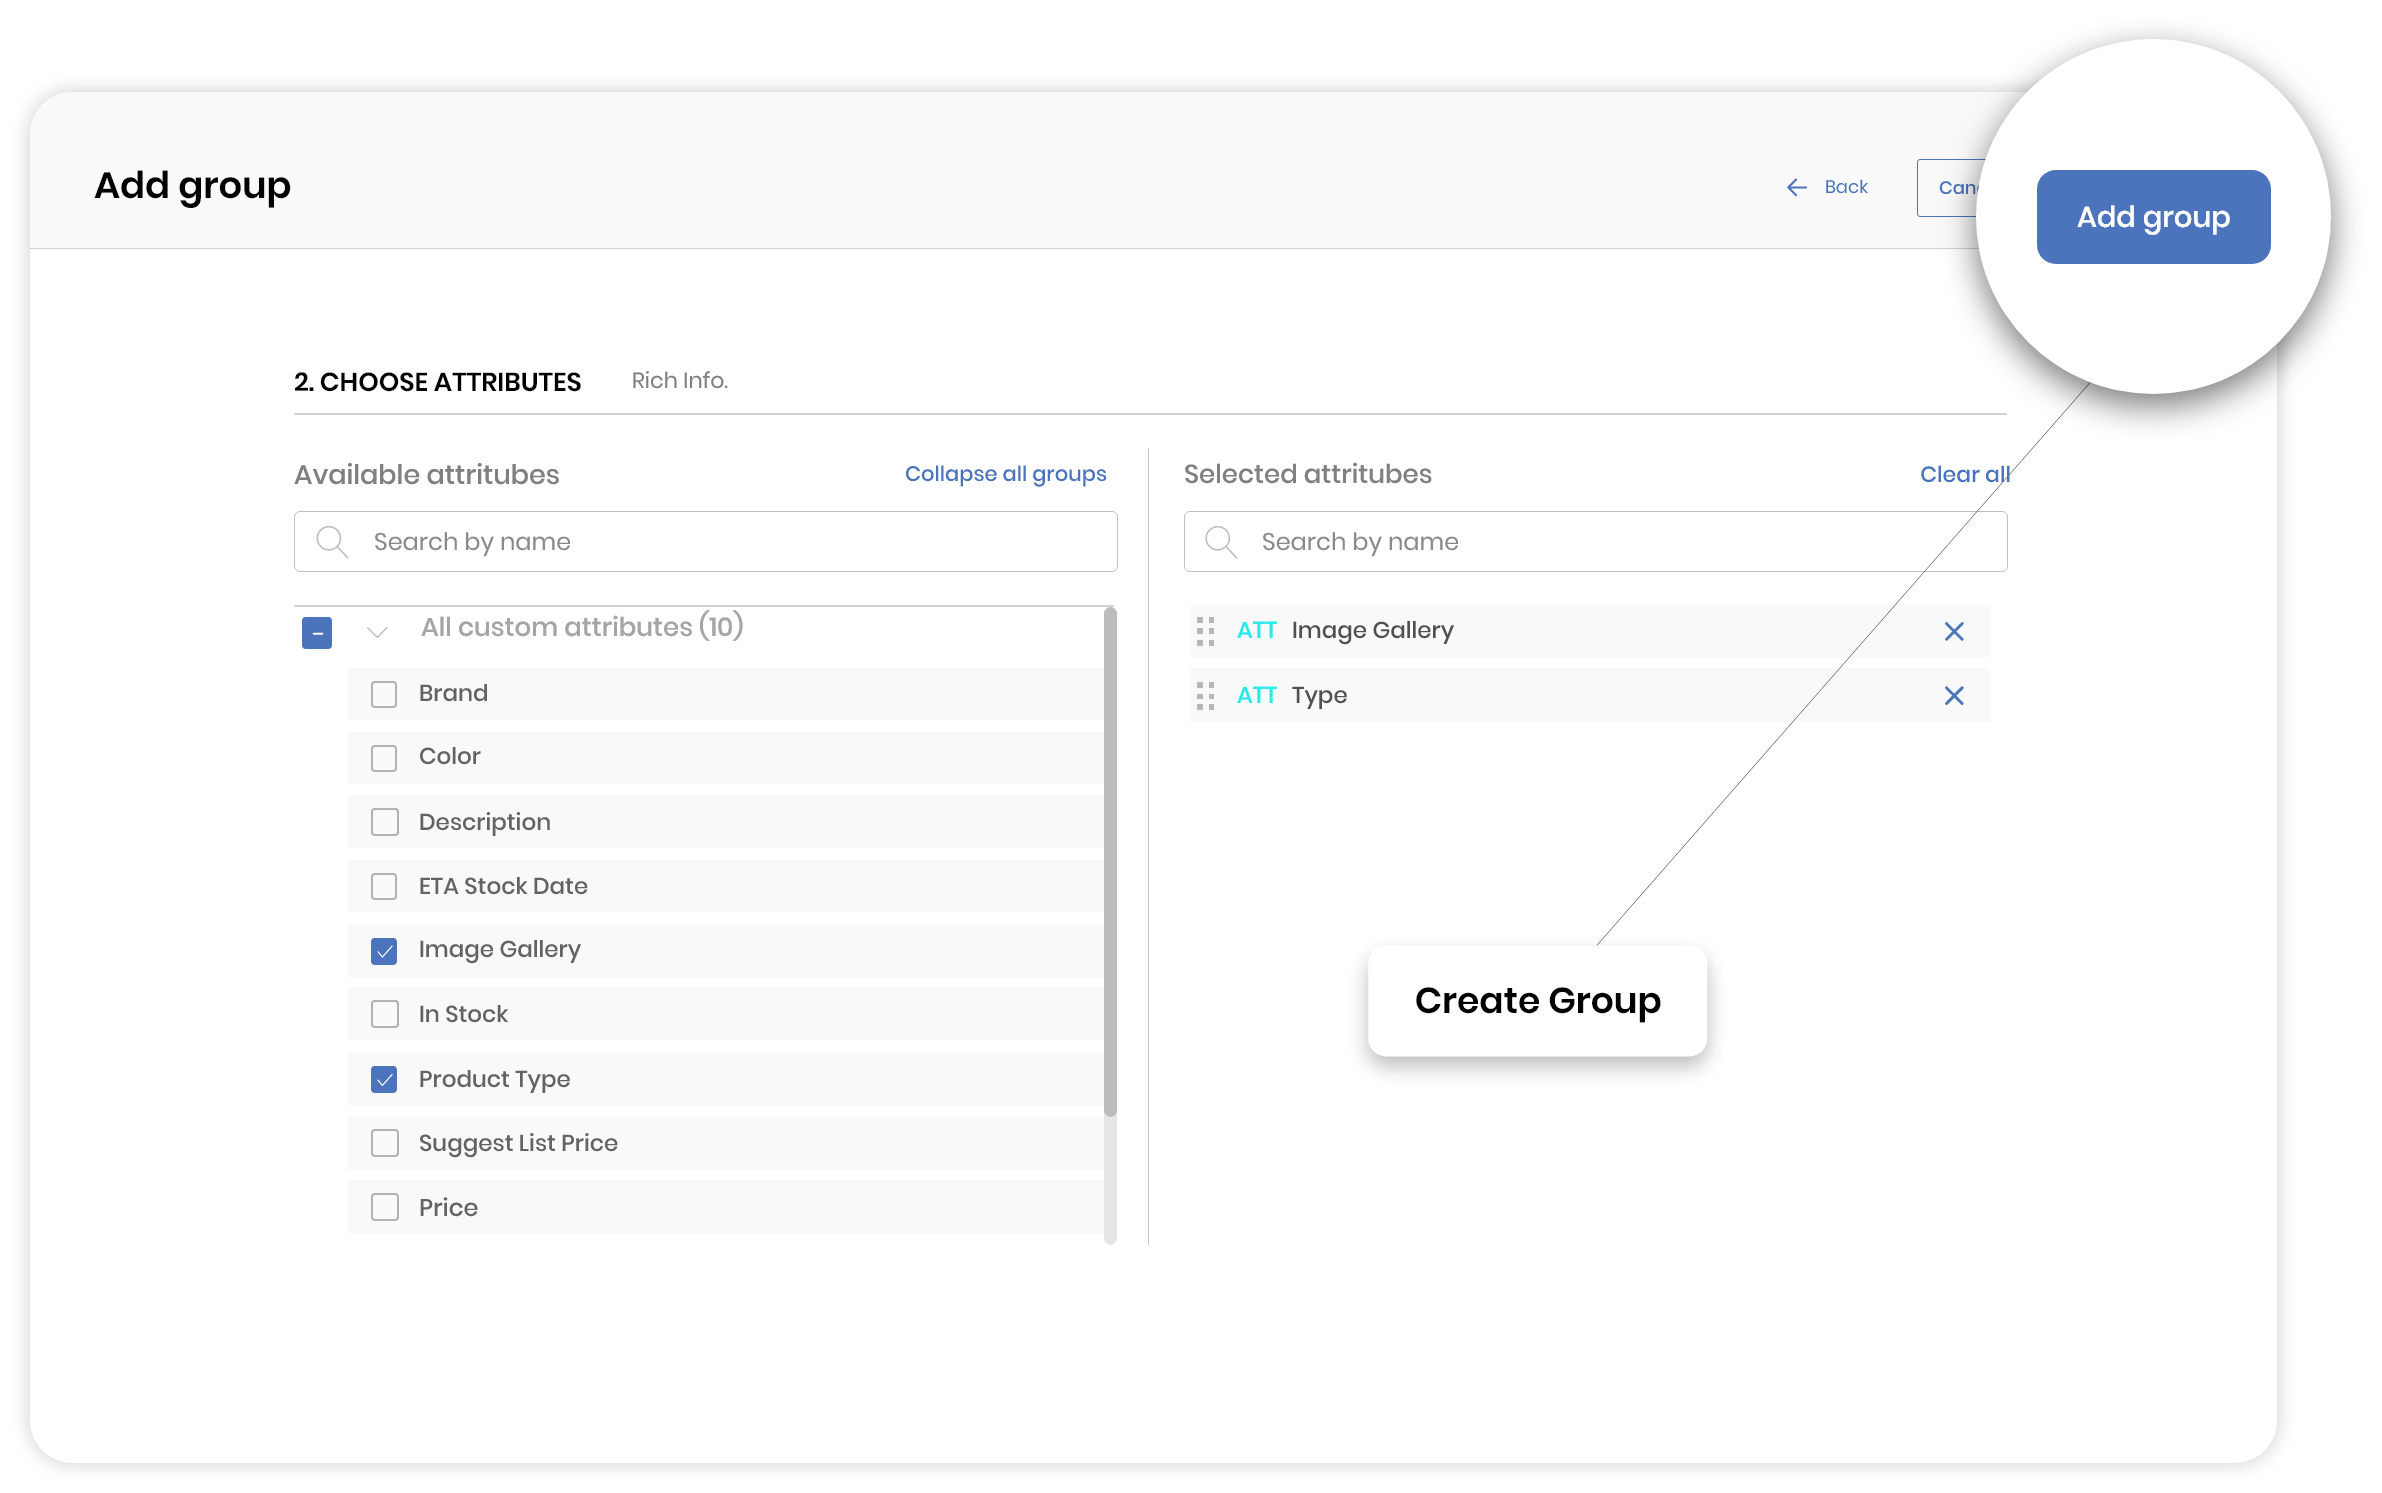The height and width of the screenshot is (1493, 2382).
Task: Grab the Image Gallery drag handle
Action: [x=1205, y=631]
